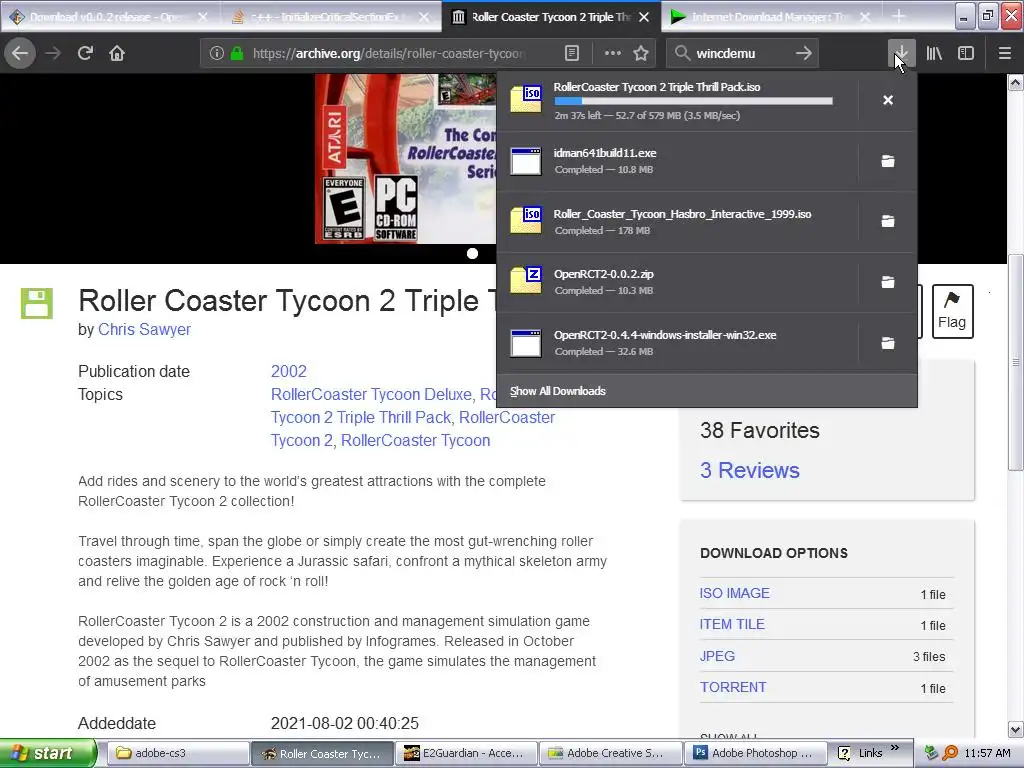Click Show All Downloads
The image size is (1024, 768).
[558, 391]
